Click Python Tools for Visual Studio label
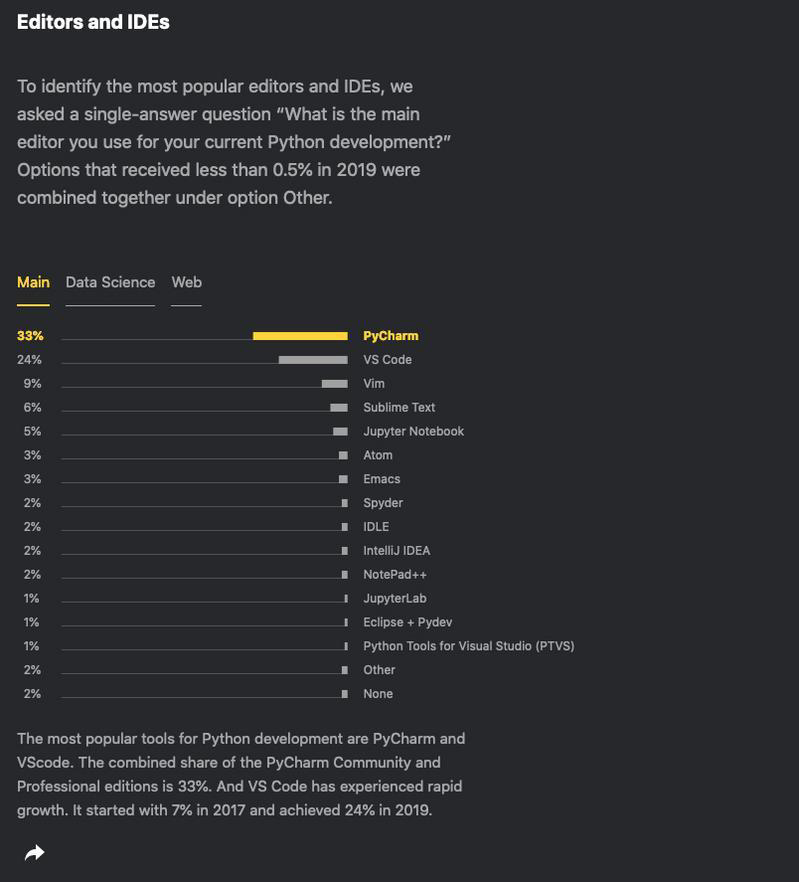799x882 pixels. tap(468, 646)
